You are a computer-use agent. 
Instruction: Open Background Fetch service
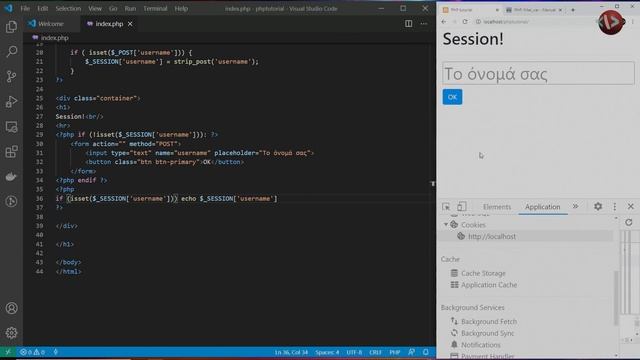[x=489, y=322]
